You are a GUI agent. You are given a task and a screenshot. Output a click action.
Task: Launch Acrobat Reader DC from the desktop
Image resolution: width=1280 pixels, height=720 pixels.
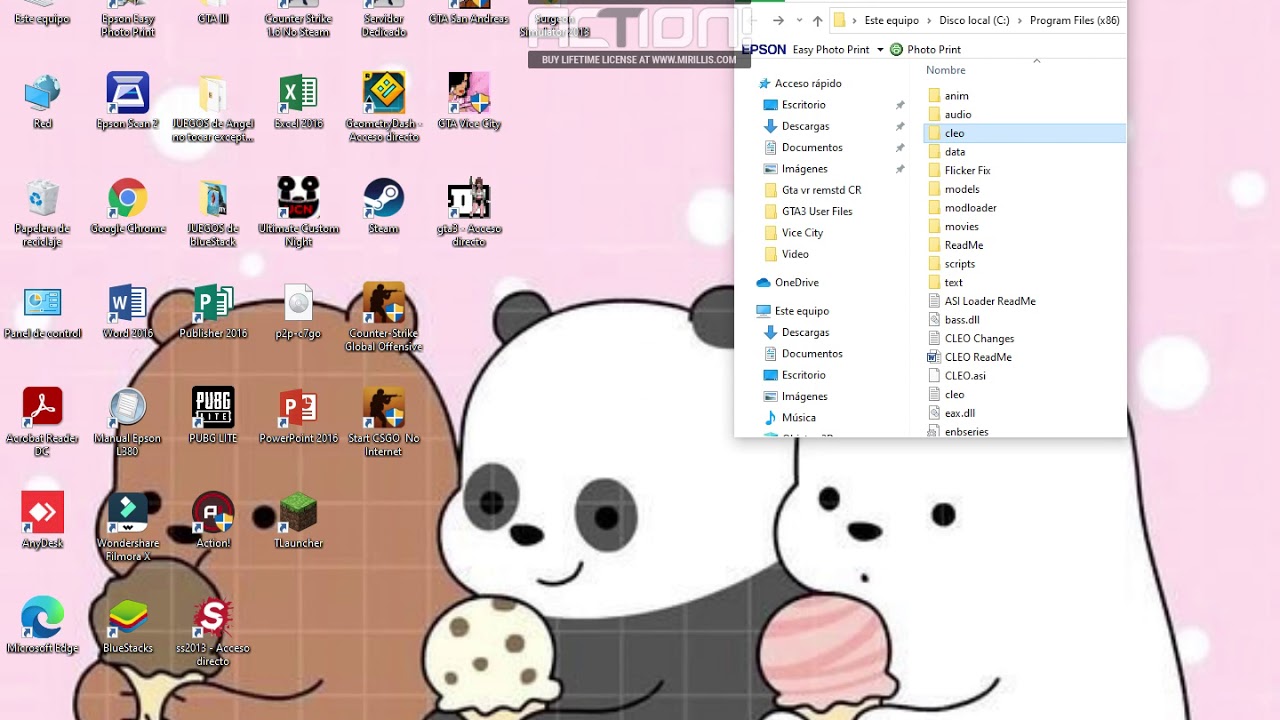tap(42, 423)
